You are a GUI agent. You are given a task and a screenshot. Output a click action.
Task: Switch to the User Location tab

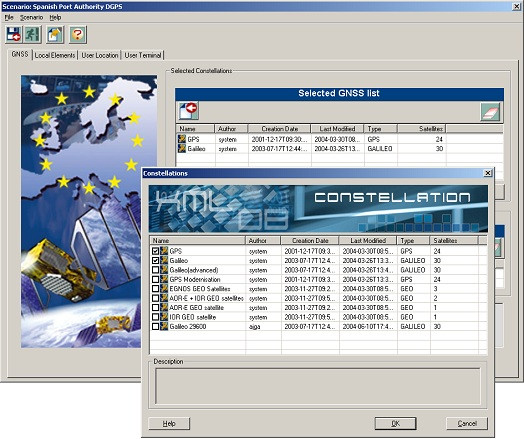click(x=100, y=55)
